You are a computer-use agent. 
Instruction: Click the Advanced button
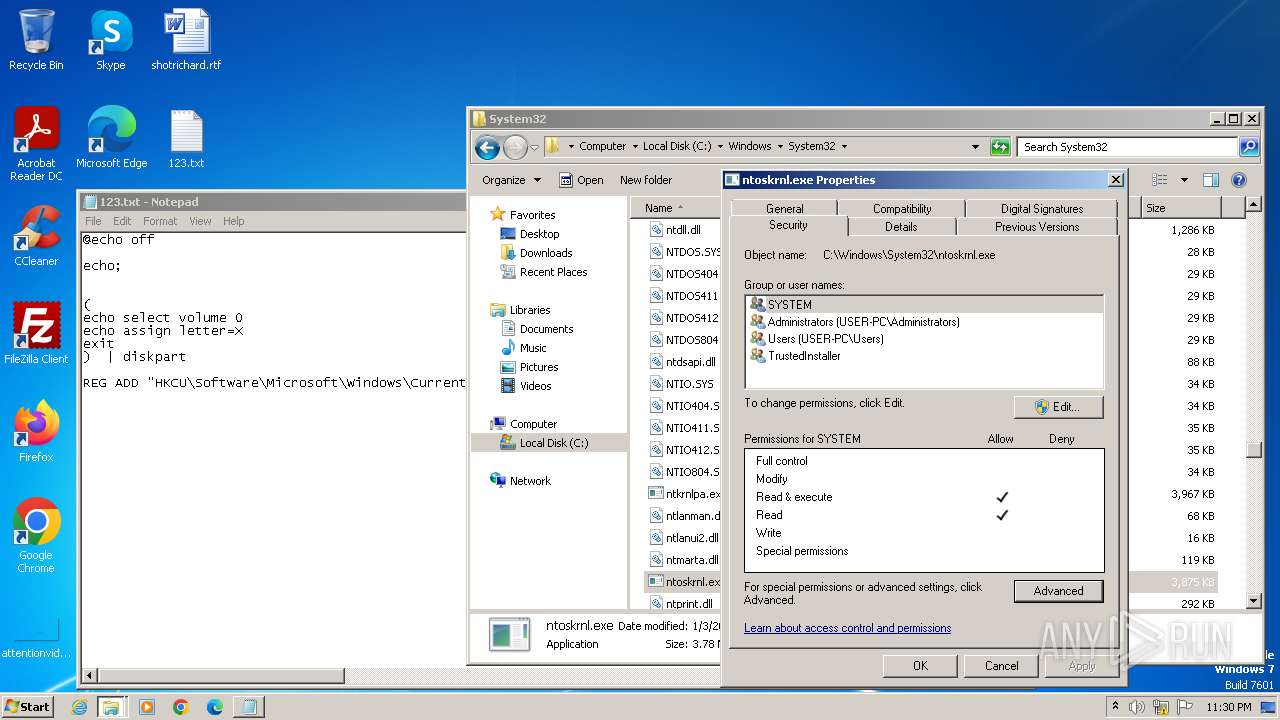coord(1058,591)
